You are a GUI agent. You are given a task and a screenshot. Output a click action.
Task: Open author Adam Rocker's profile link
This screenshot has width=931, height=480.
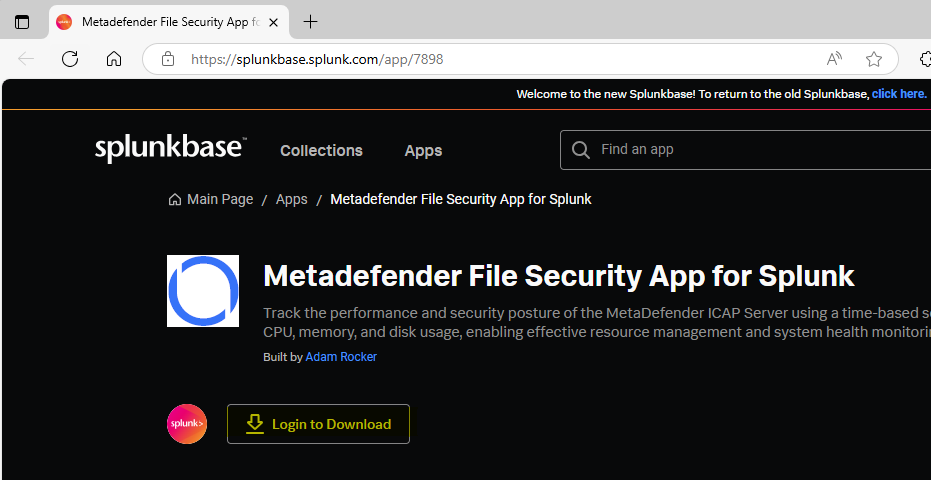coord(341,356)
